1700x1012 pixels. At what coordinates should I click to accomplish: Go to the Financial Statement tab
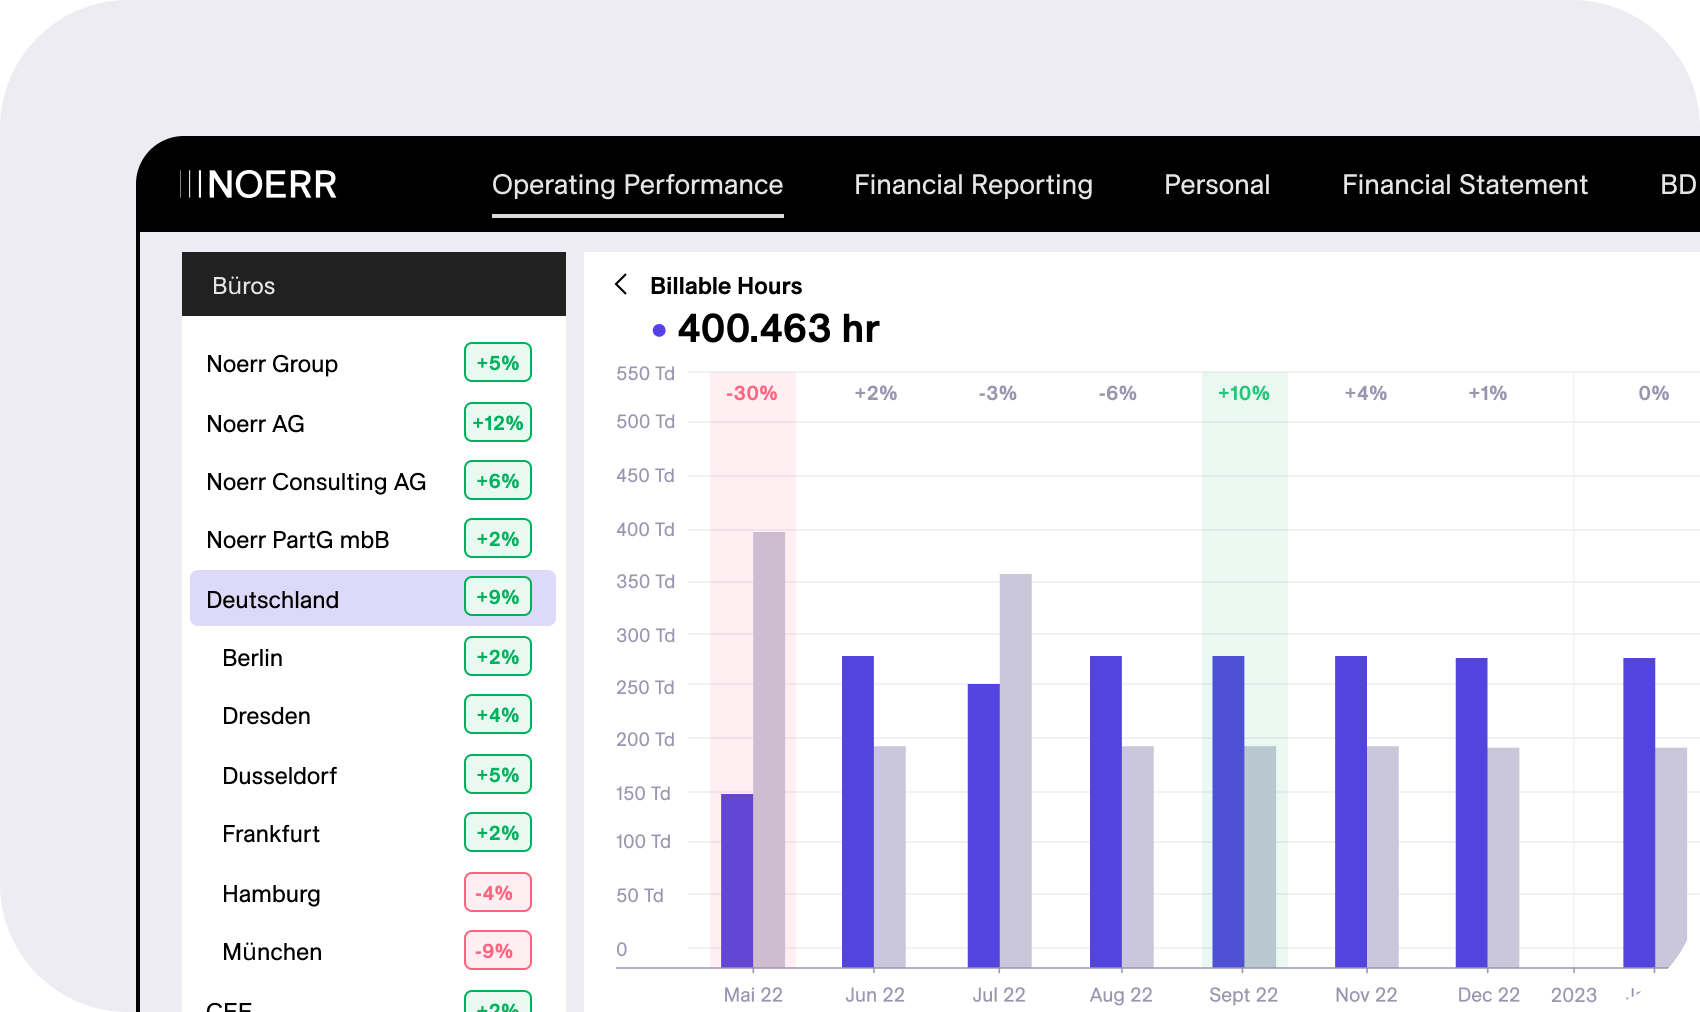1464,185
